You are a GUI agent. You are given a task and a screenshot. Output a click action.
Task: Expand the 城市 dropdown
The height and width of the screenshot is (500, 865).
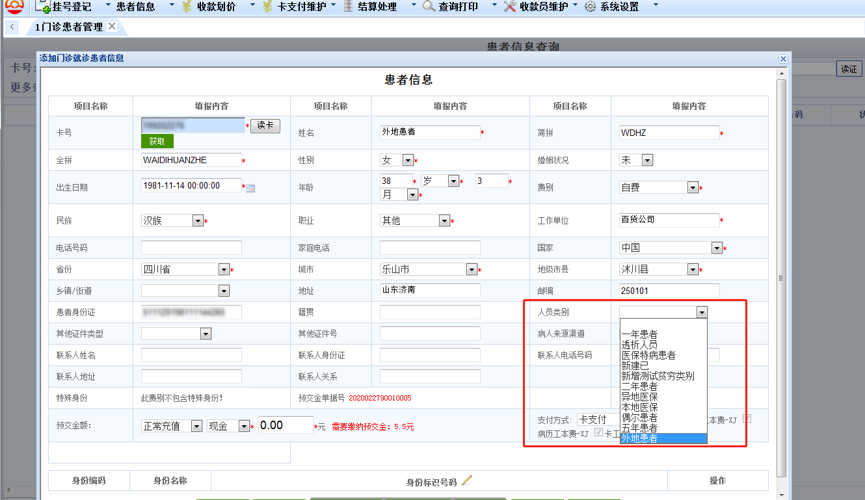471,269
